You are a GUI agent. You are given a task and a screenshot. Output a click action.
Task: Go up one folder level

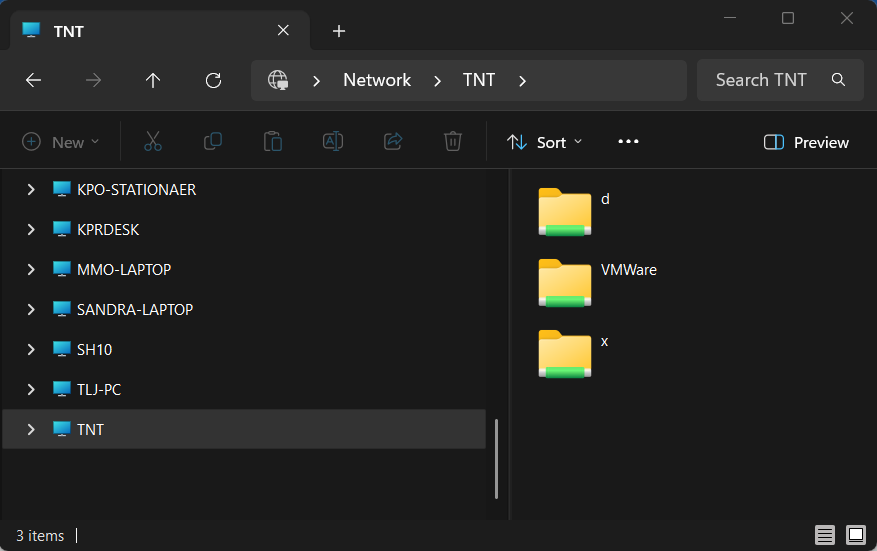click(153, 81)
